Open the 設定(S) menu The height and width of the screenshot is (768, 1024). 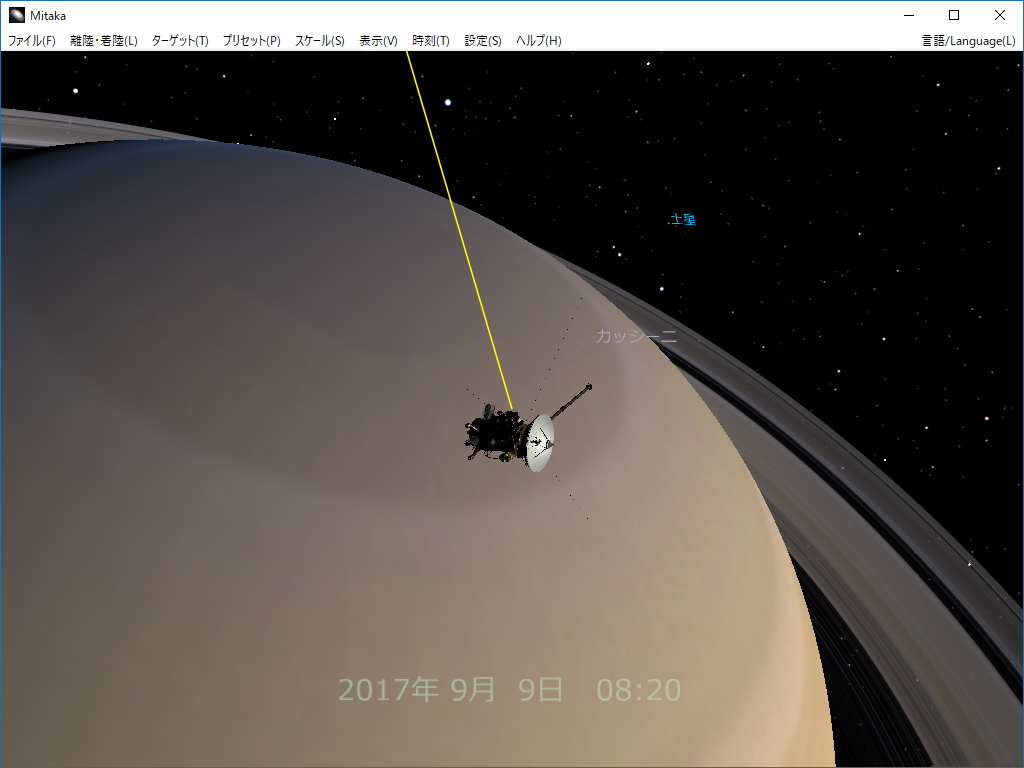481,41
